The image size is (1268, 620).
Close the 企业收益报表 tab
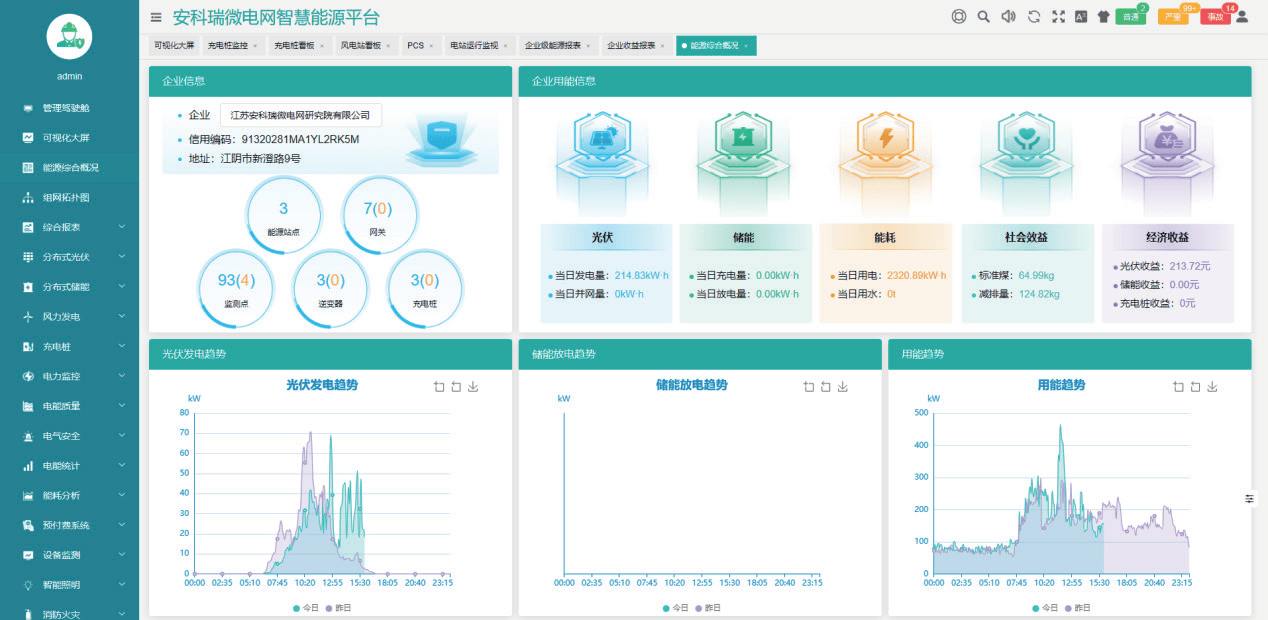click(x=662, y=46)
